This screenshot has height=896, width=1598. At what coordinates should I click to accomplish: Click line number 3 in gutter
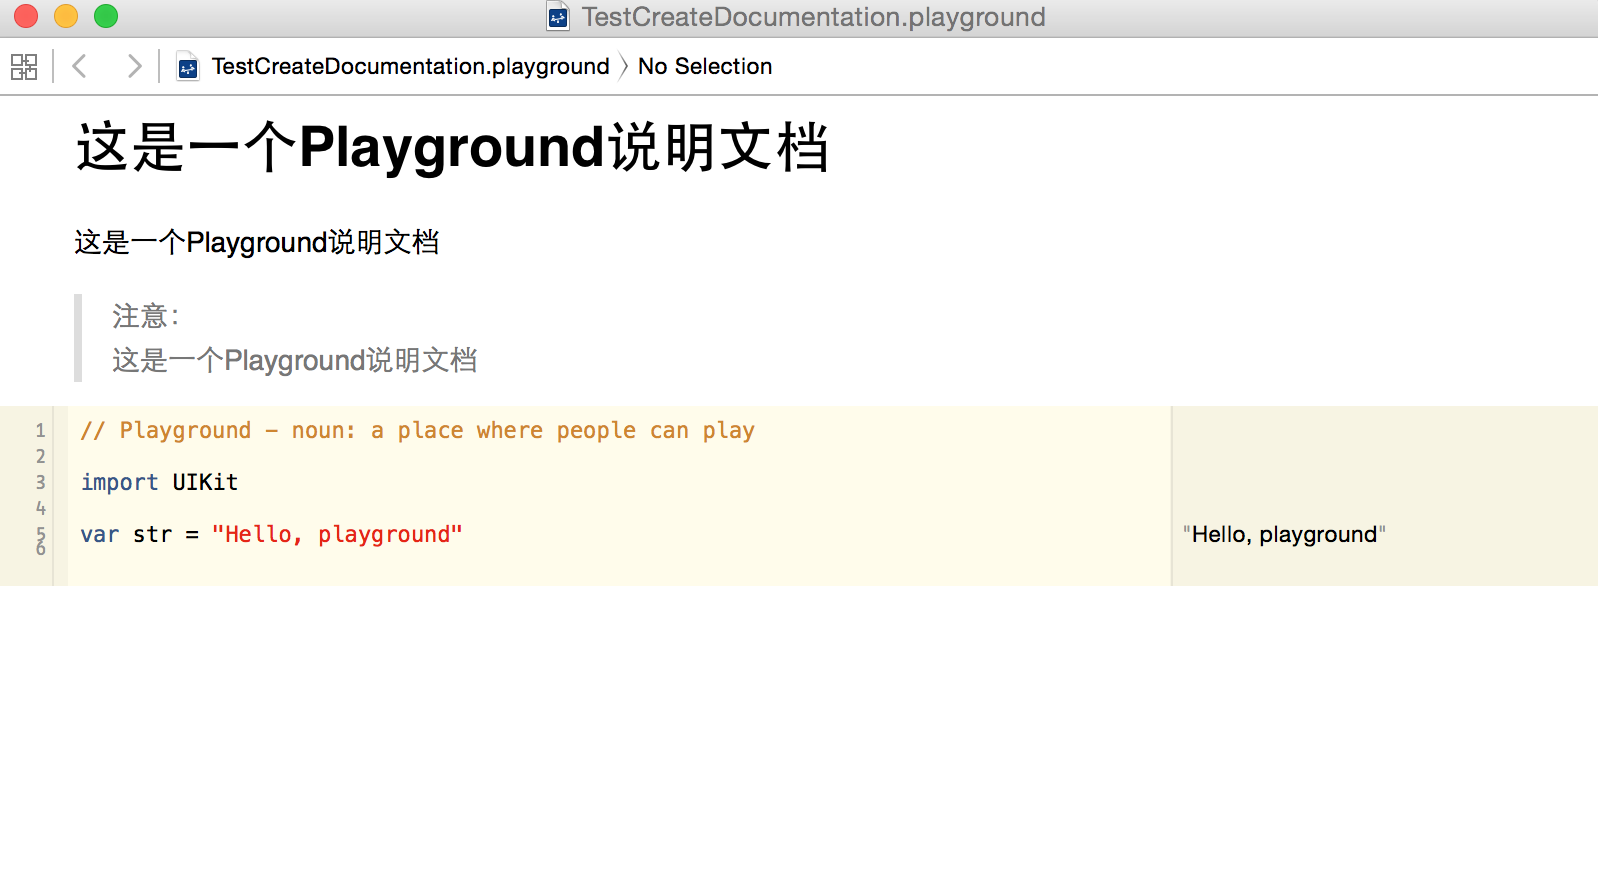point(41,482)
